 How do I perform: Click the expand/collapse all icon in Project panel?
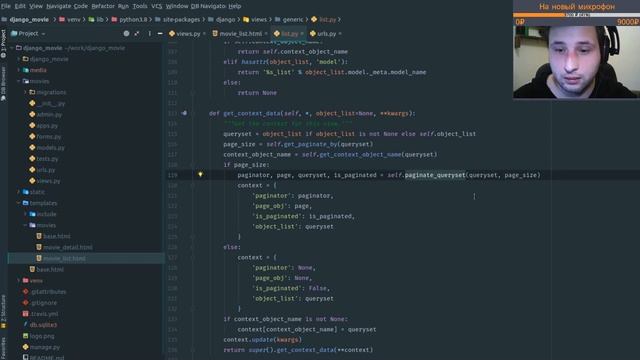click(137, 33)
